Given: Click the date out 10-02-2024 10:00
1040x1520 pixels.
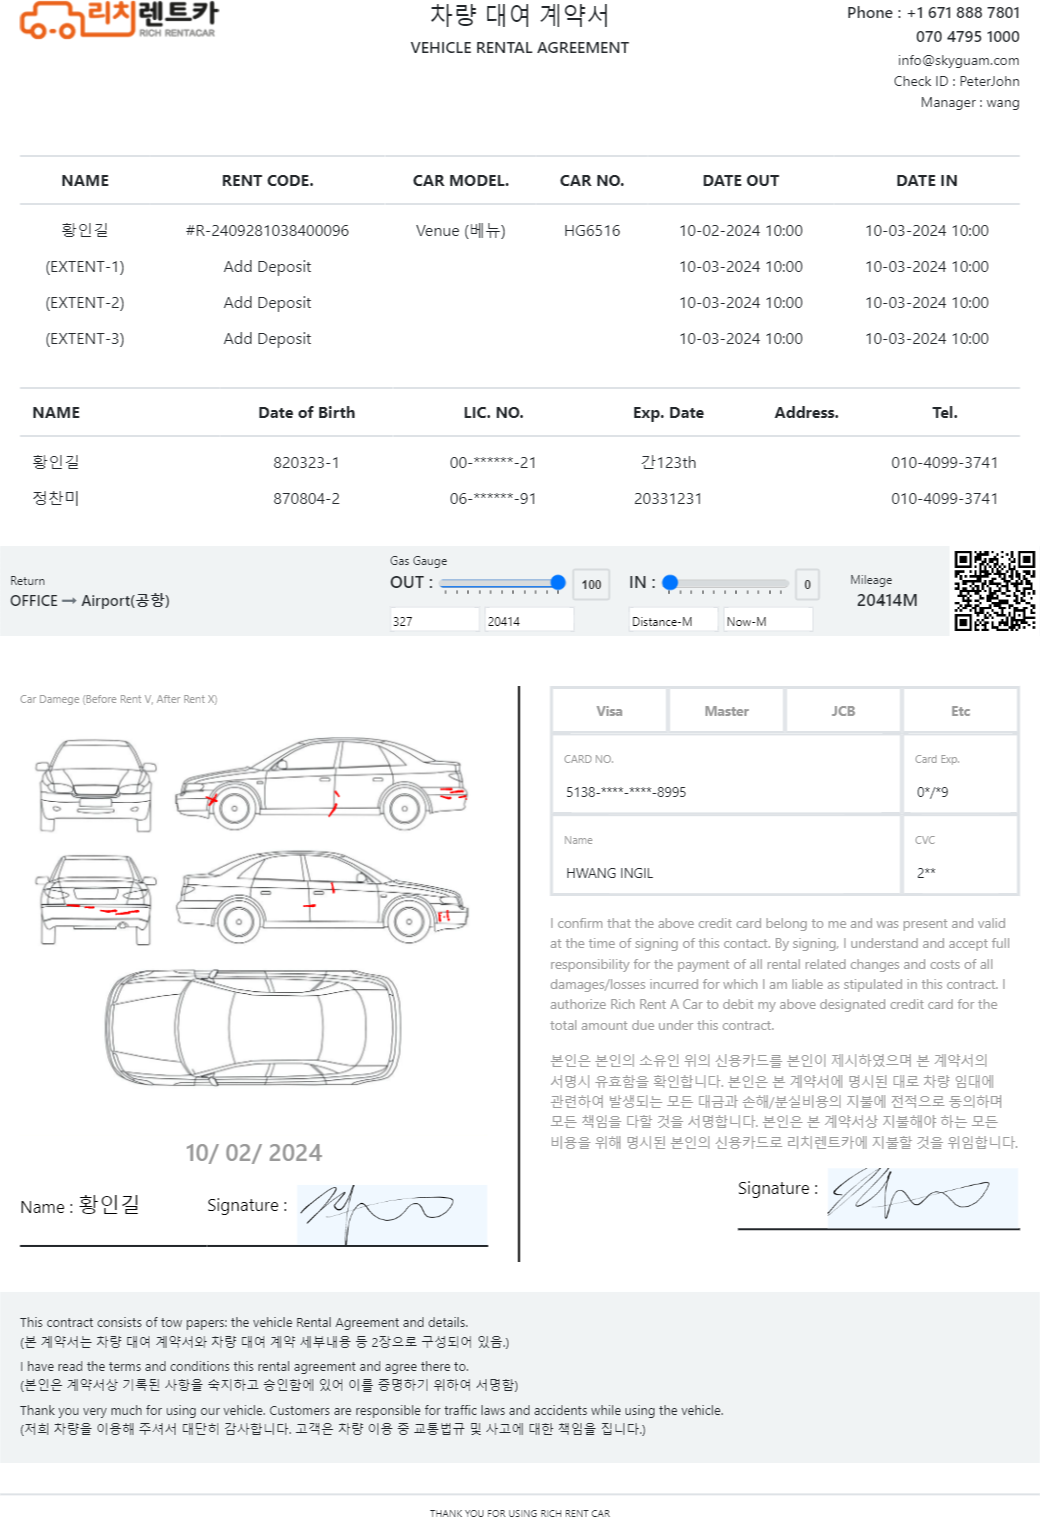Looking at the screenshot, I should coord(741,231).
